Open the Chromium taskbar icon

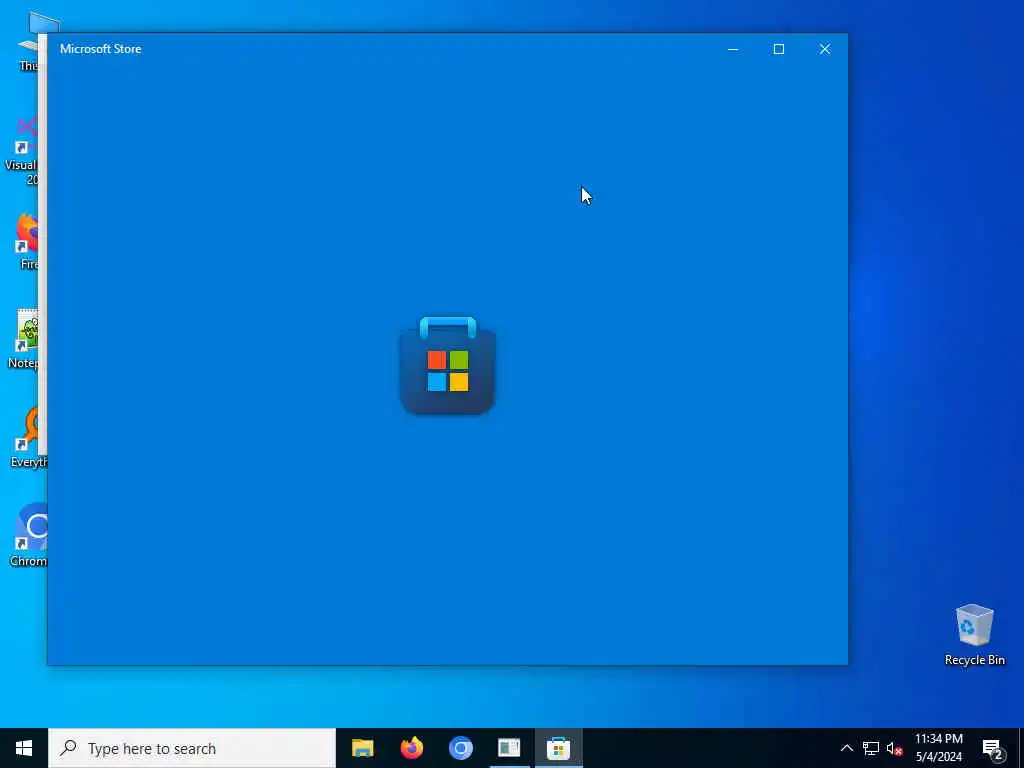(460, 748)
